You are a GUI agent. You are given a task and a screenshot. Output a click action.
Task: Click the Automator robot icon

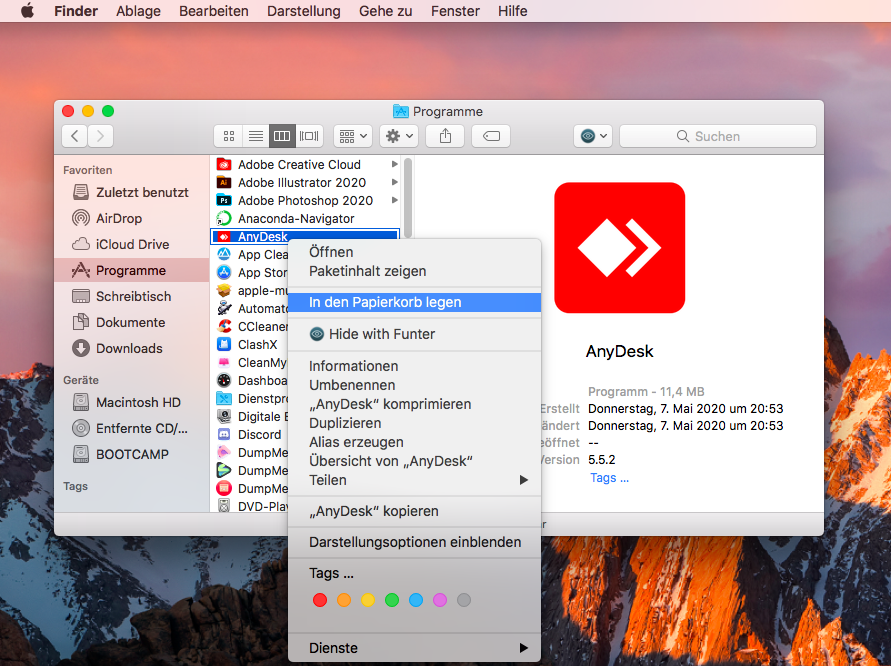pyautogui.click(x=224, y=309)
